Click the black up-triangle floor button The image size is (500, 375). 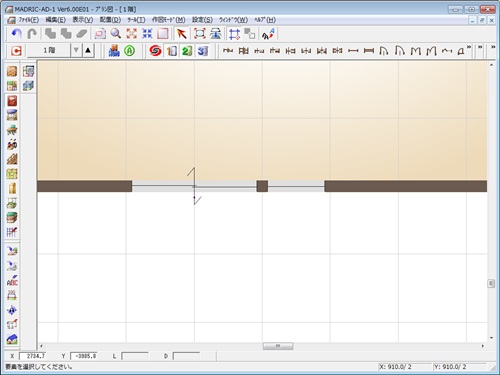point(88,51)
